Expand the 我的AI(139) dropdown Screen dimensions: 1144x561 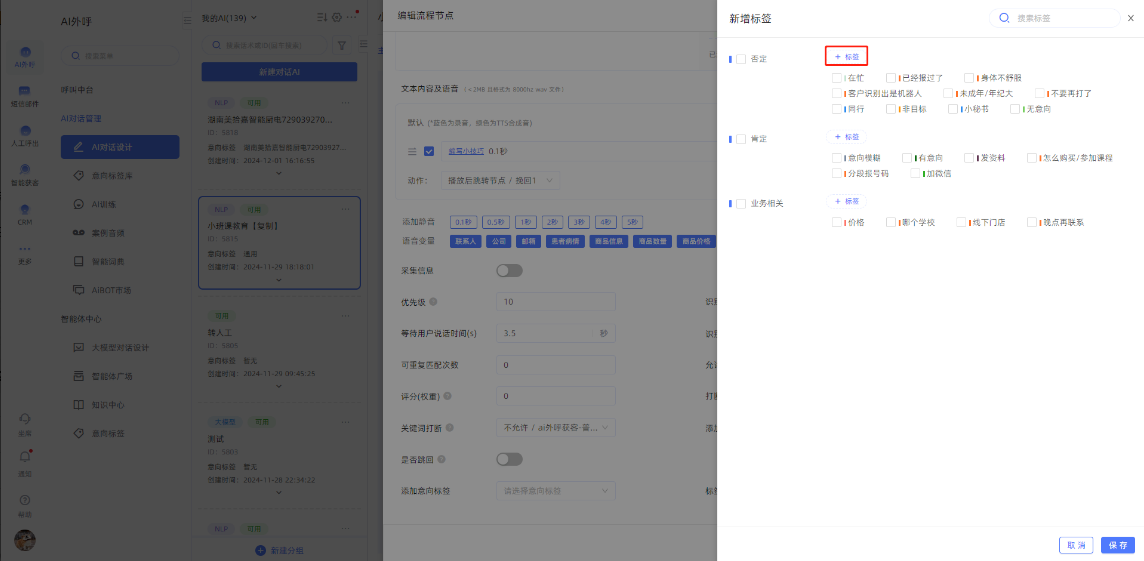click(x=230, y=18)
